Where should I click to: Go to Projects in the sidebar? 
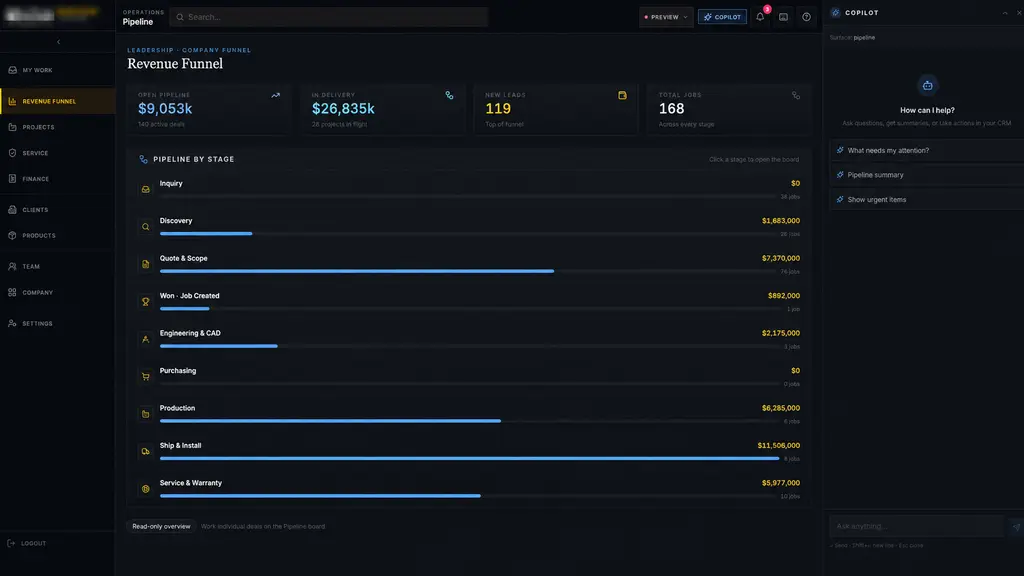pos(57,127)
